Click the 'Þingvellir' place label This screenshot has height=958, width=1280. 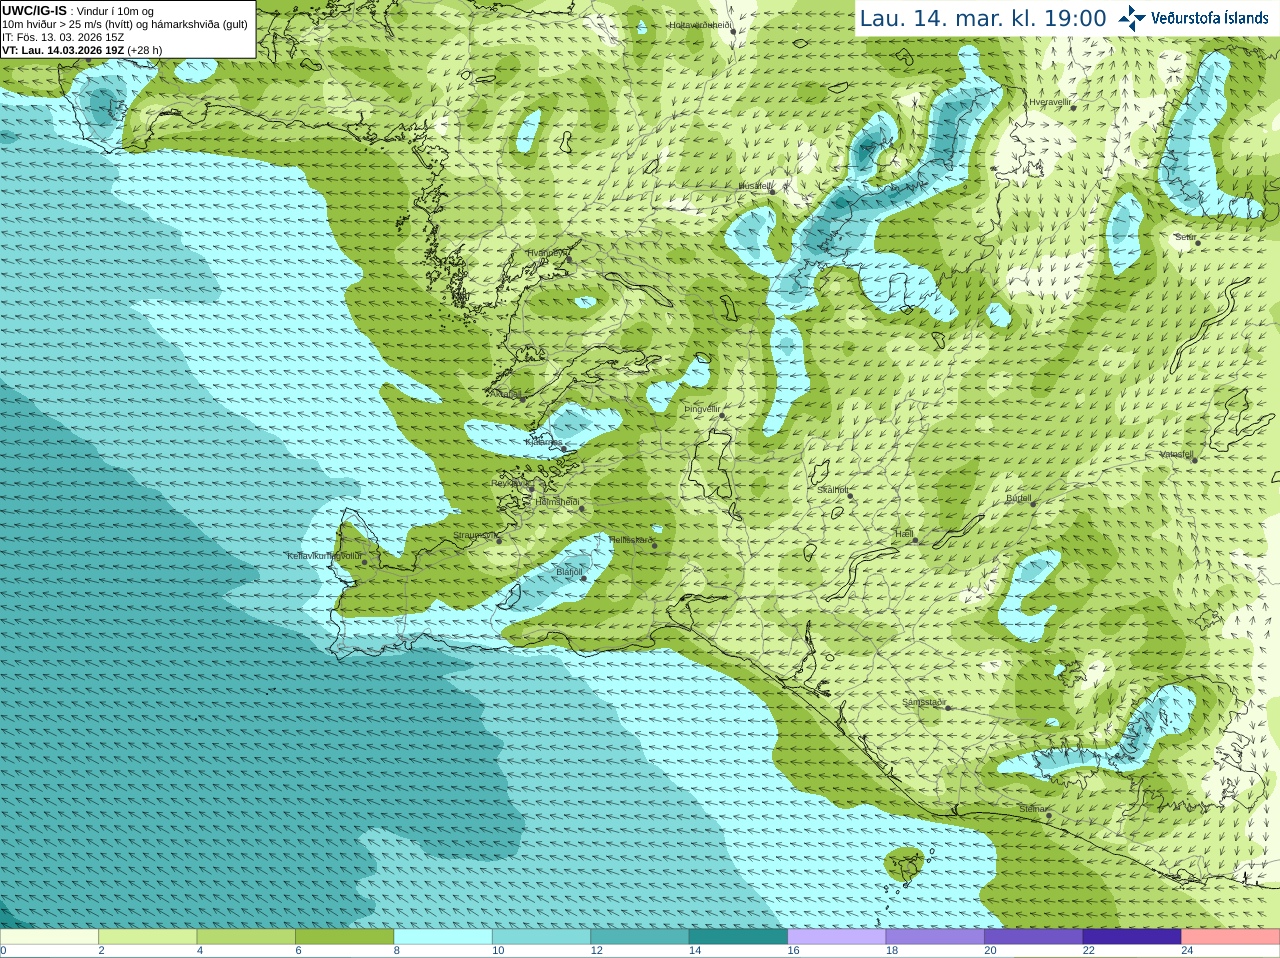tap(702, 409)
